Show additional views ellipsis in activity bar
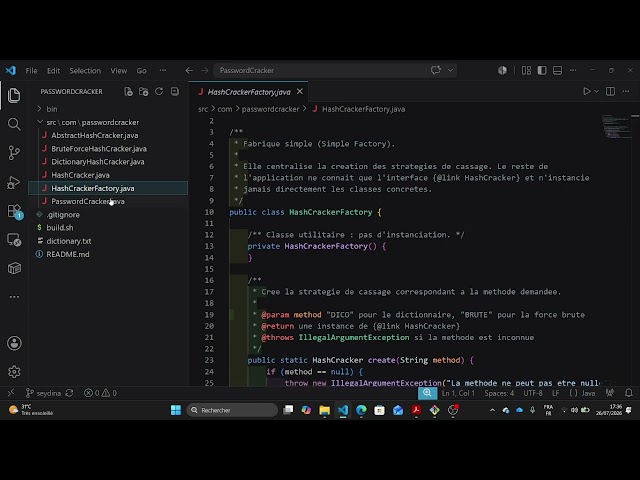This screenshot has height=480, width=640. click(14, 297)
